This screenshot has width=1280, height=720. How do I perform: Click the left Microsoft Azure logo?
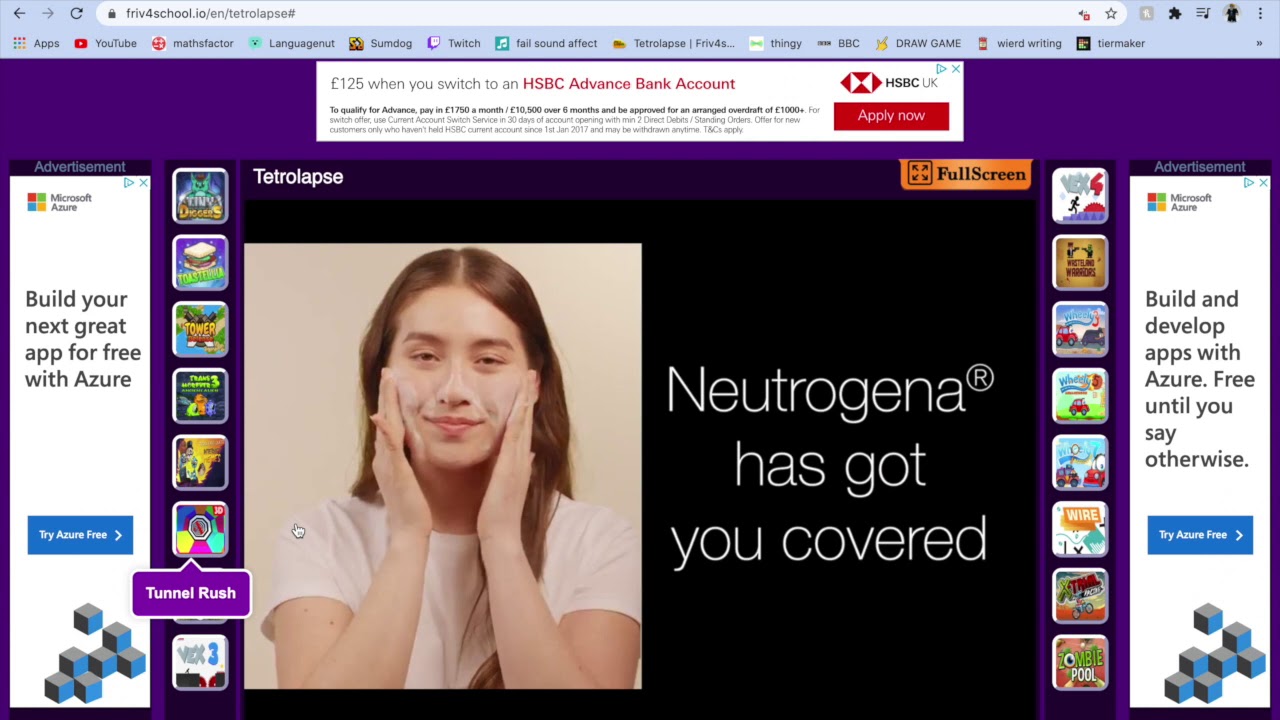click(x=60, y=202)
